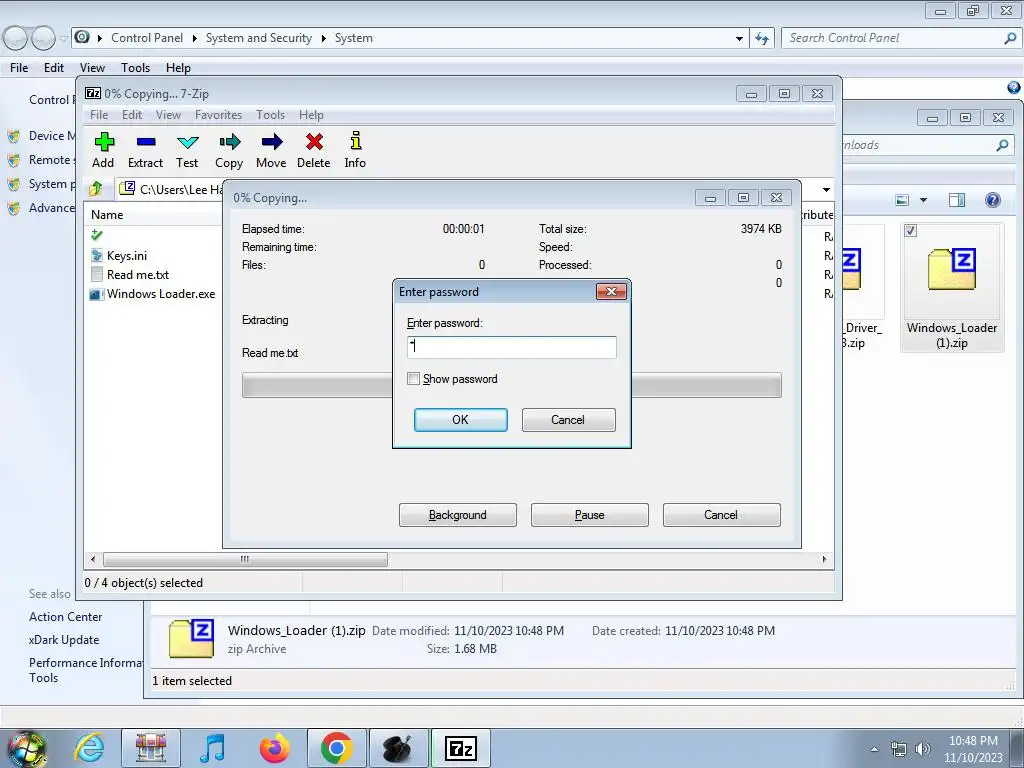Expand arrow after System and Security breadcrumb
The image size is (1024, 768).
(x=323, y=39)
